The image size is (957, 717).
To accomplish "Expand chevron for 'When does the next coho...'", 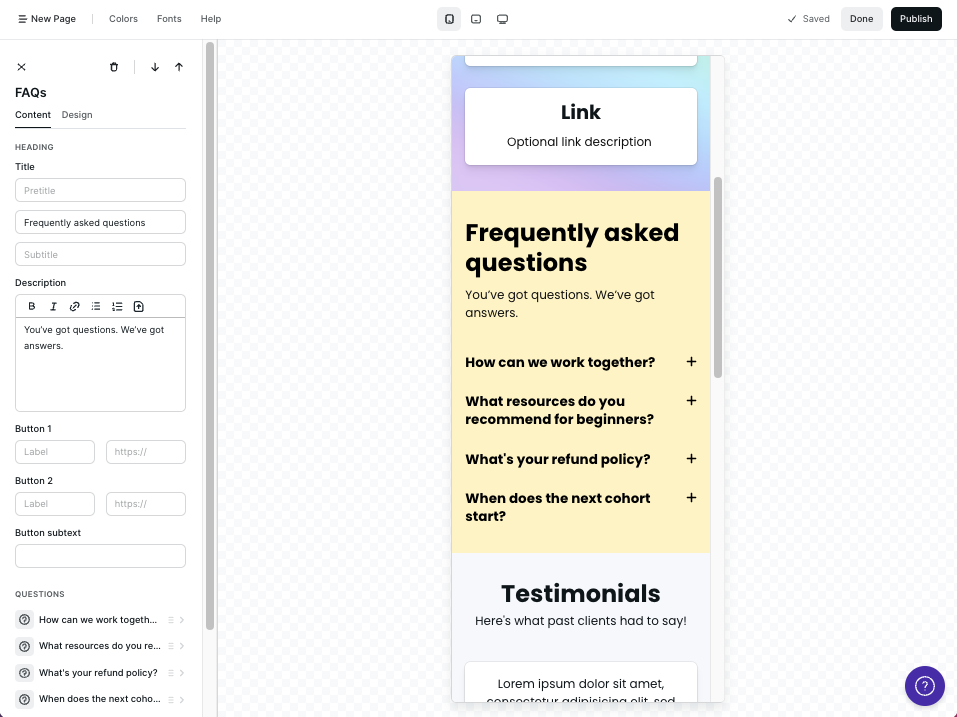I will (182, 699).
